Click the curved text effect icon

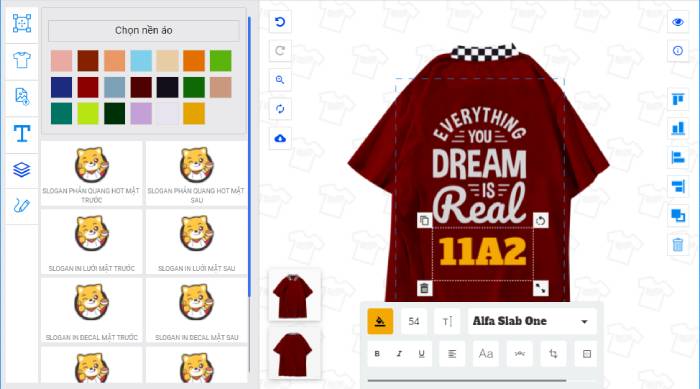pyautogui.click(x=520, y=354)
